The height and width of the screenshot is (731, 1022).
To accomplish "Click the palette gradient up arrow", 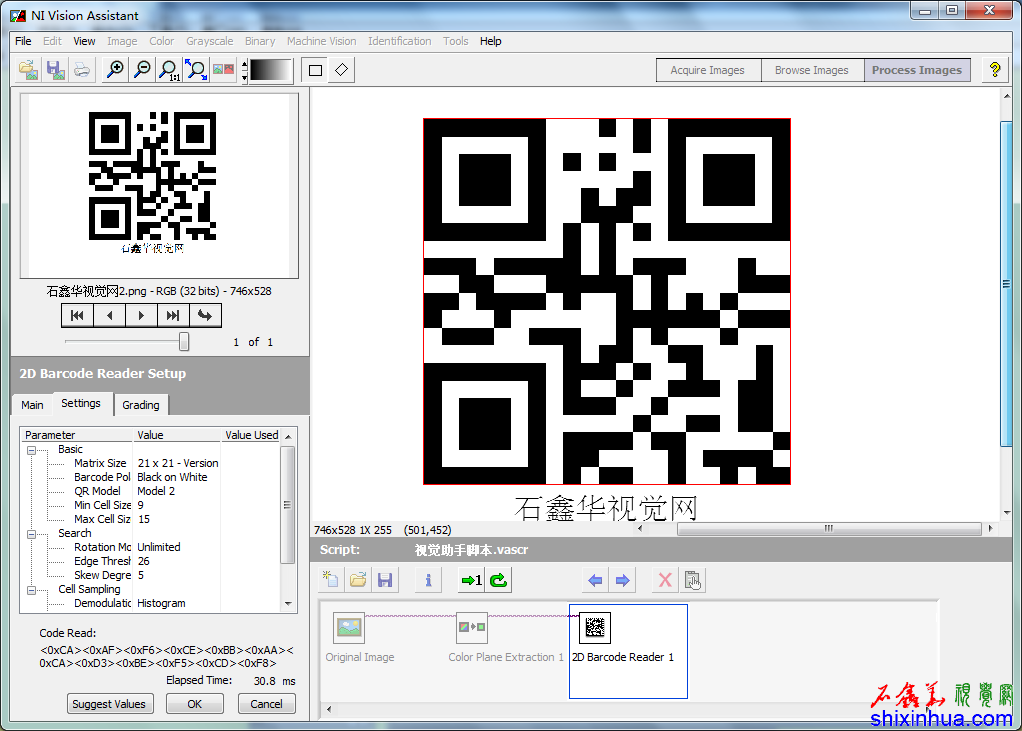I will (244, 64).
